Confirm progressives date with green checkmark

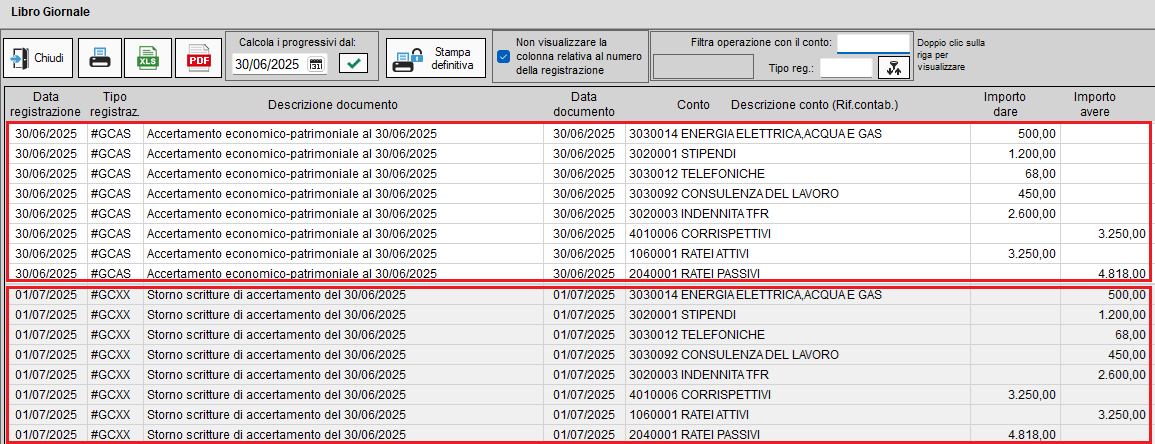click(x=353, y=64)
